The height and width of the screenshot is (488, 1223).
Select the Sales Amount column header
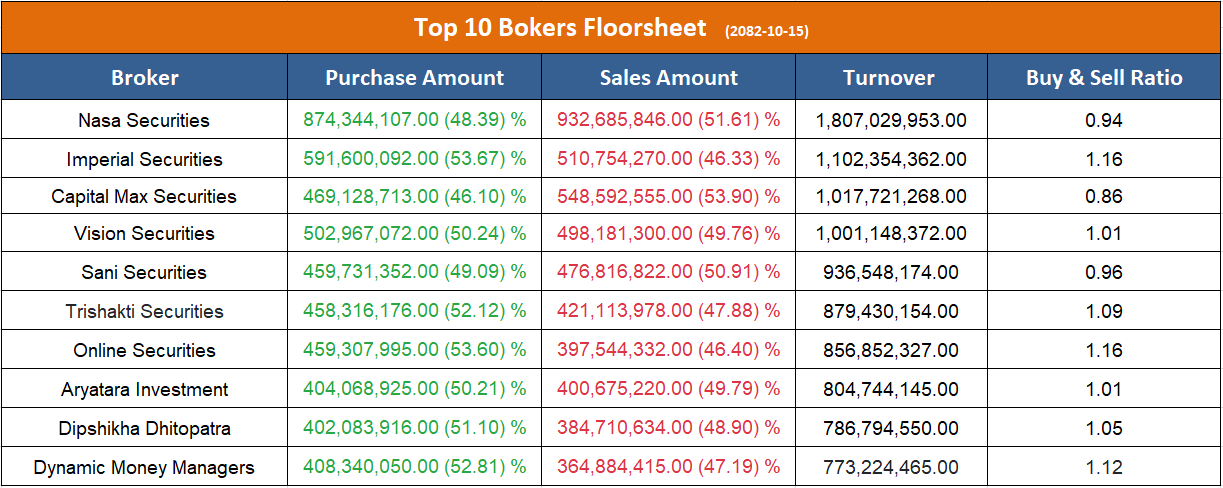(668, 78)
